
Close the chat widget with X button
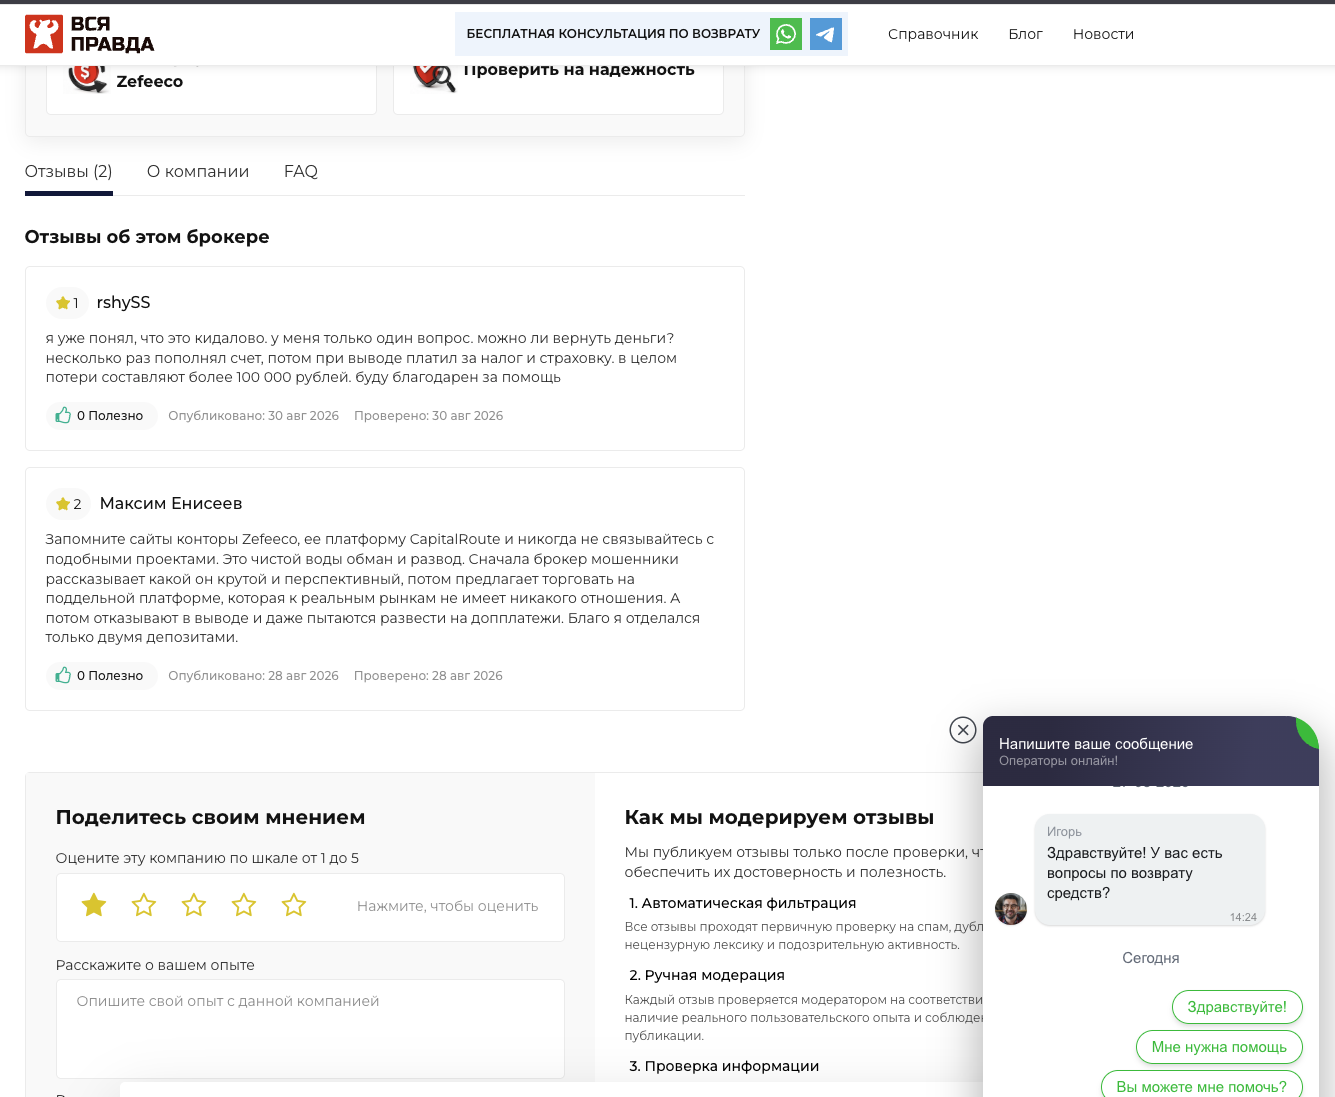[963, 730]
